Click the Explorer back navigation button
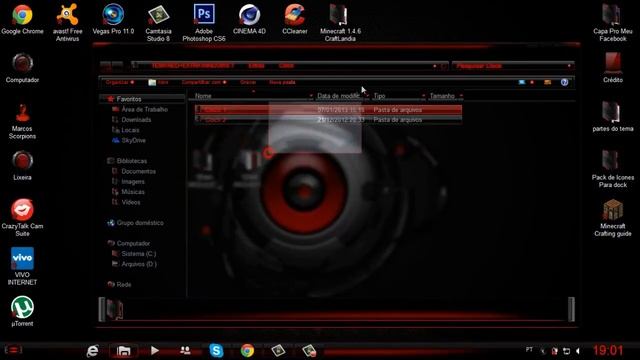 click(x=105, y=65)
